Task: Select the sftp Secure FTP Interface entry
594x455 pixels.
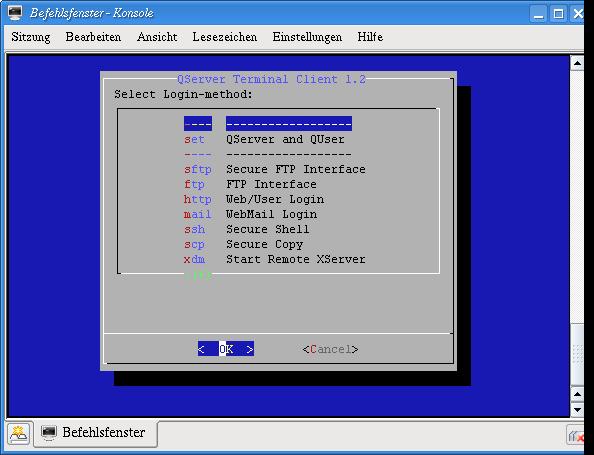Action: coord(275,169)
